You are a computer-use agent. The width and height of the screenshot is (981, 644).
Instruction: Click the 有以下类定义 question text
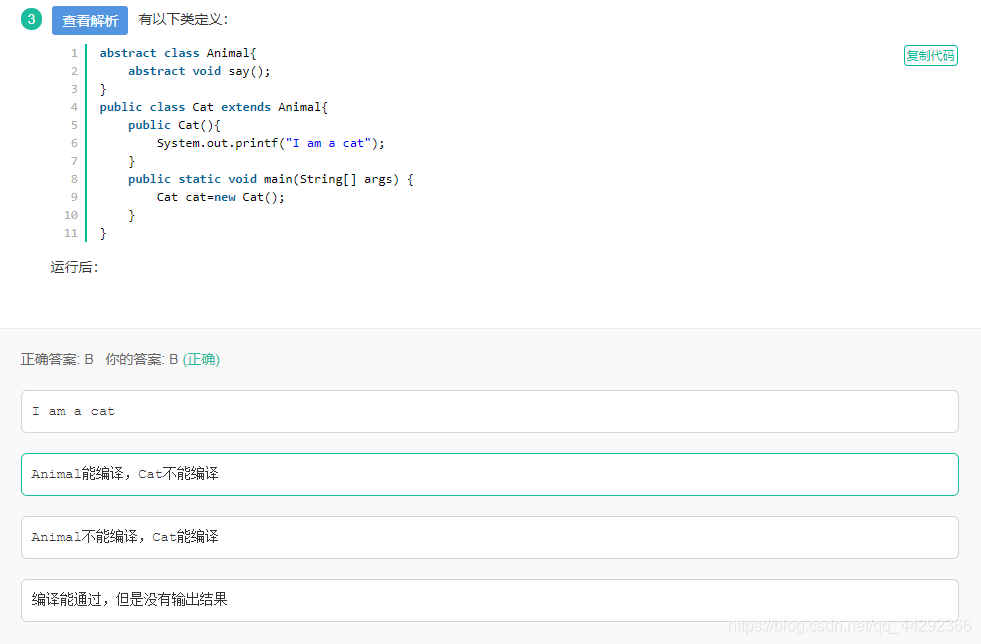(x=183, y=19)
